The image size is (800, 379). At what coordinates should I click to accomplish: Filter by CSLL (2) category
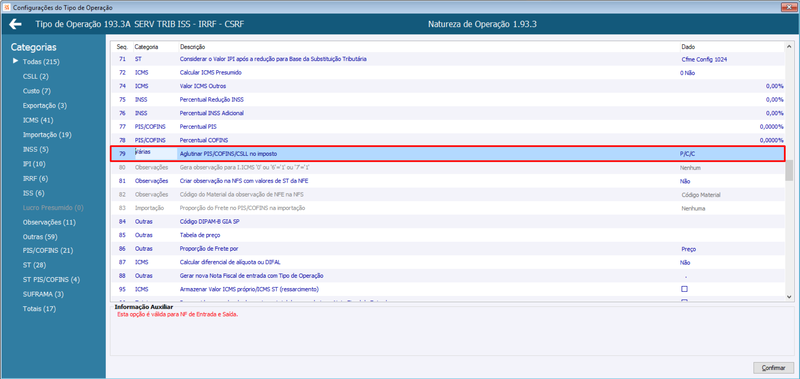click(36, 77)
